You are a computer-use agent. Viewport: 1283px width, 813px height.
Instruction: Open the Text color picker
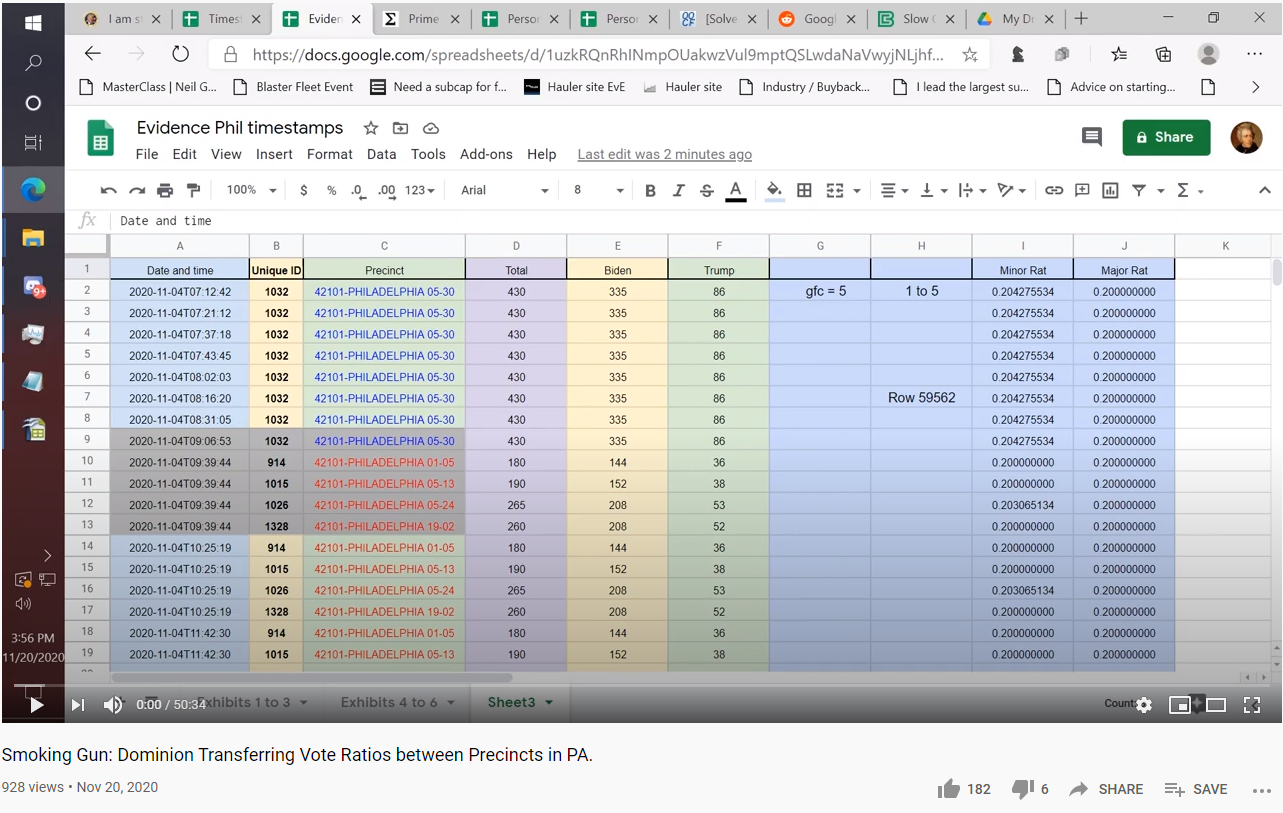pyautogui.click(x=736, y=190)
